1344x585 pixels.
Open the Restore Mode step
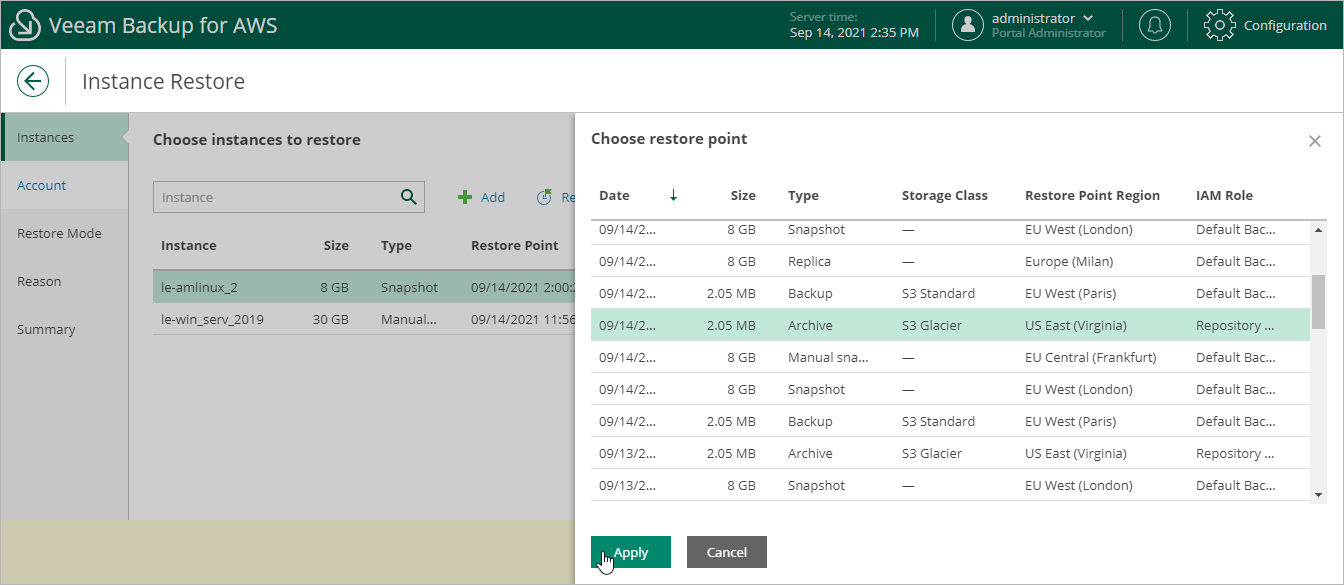[56, 233]
